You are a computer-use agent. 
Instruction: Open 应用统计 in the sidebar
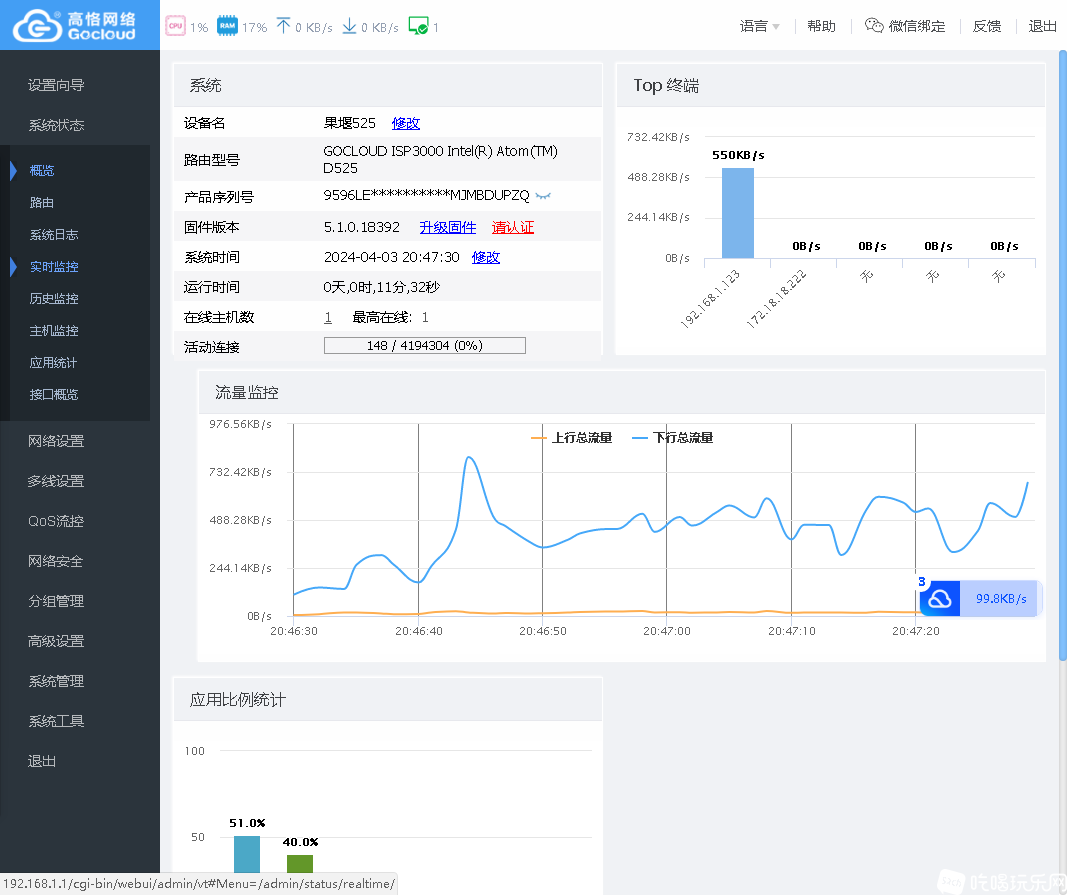click(x=53, y=362)
